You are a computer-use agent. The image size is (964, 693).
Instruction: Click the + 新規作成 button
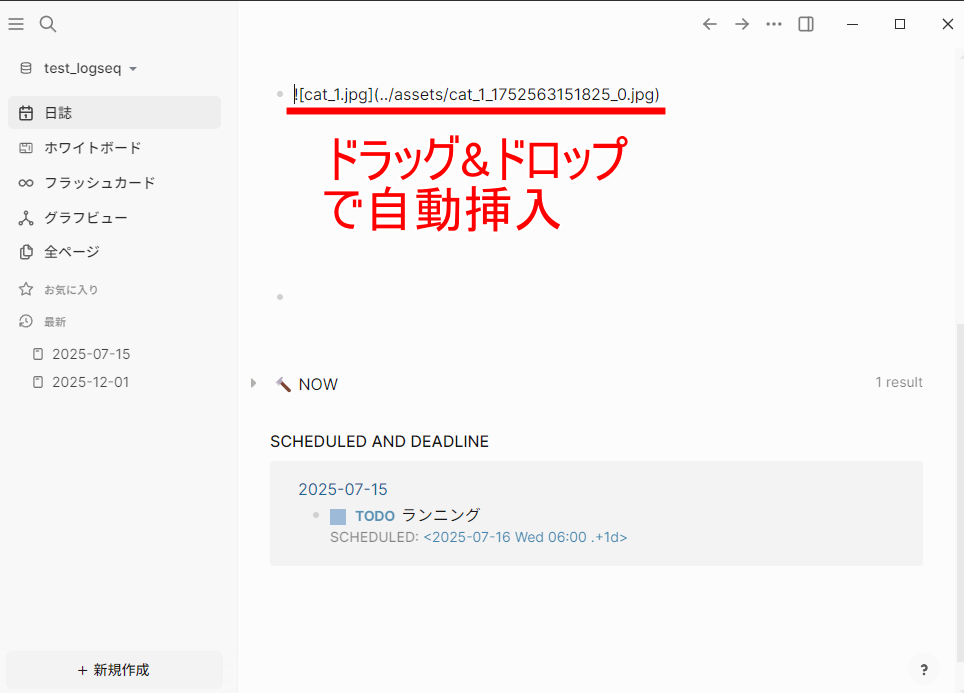[114, 670]
